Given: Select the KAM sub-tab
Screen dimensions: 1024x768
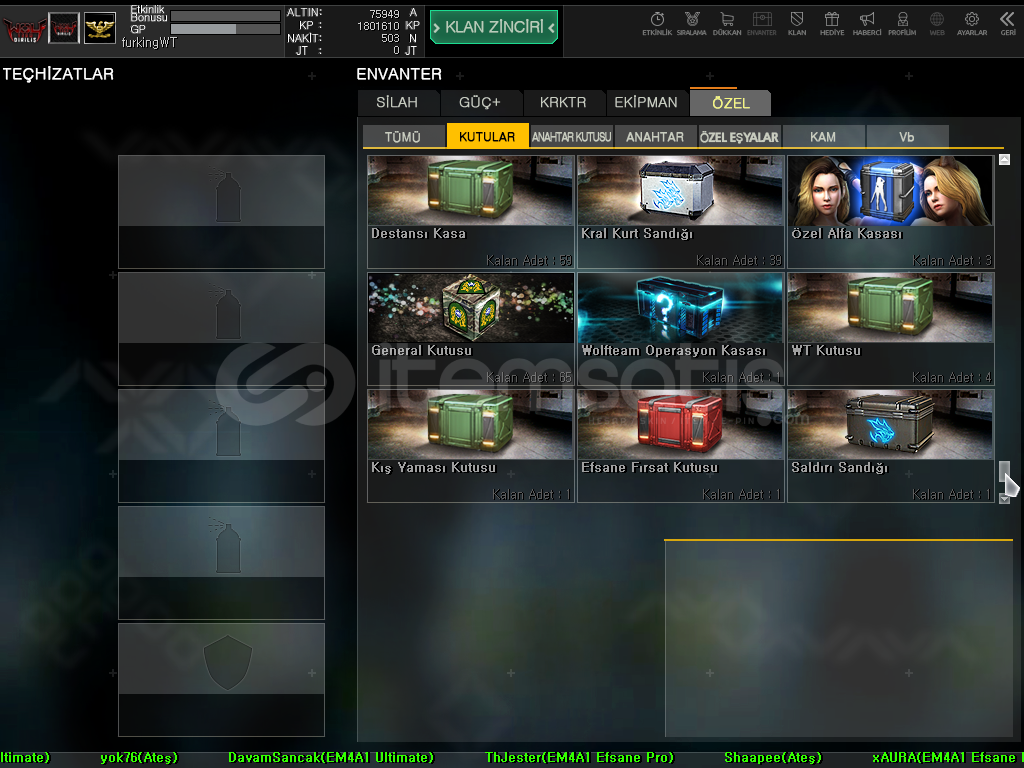Looking at the screenshot, I should (x=823, y=136).
